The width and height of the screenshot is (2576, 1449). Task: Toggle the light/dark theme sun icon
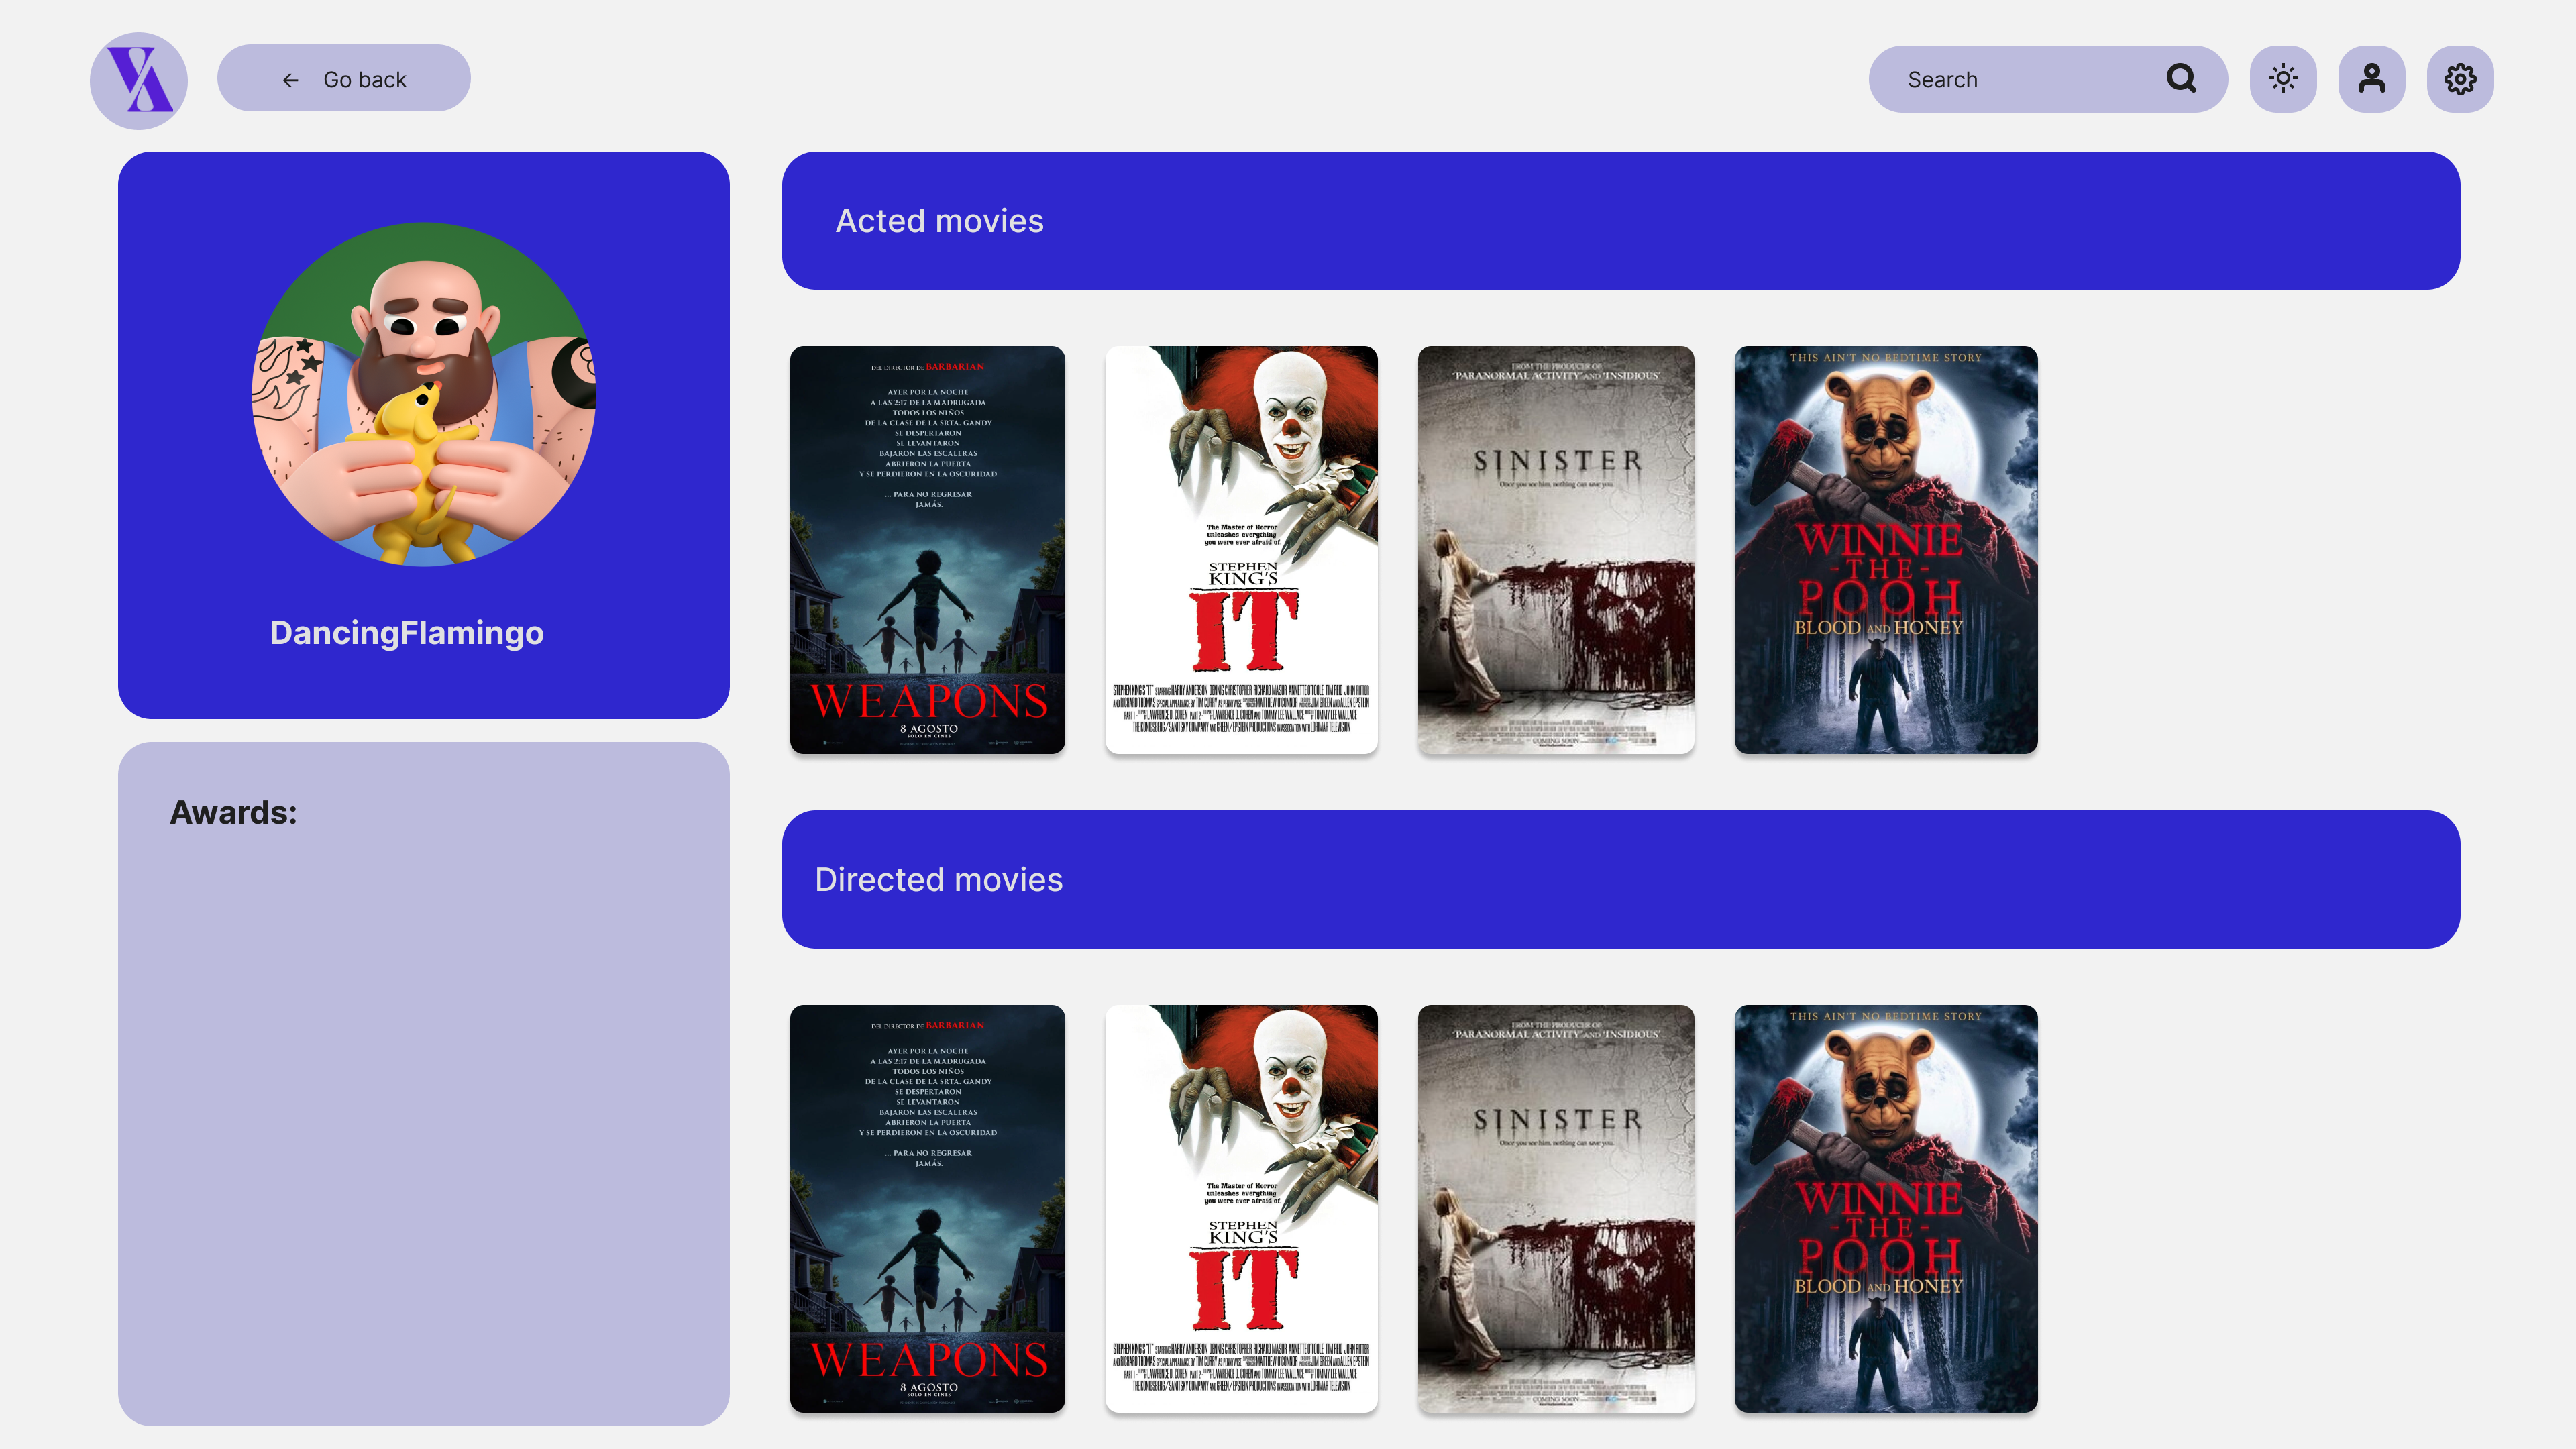pos(2283,79)
